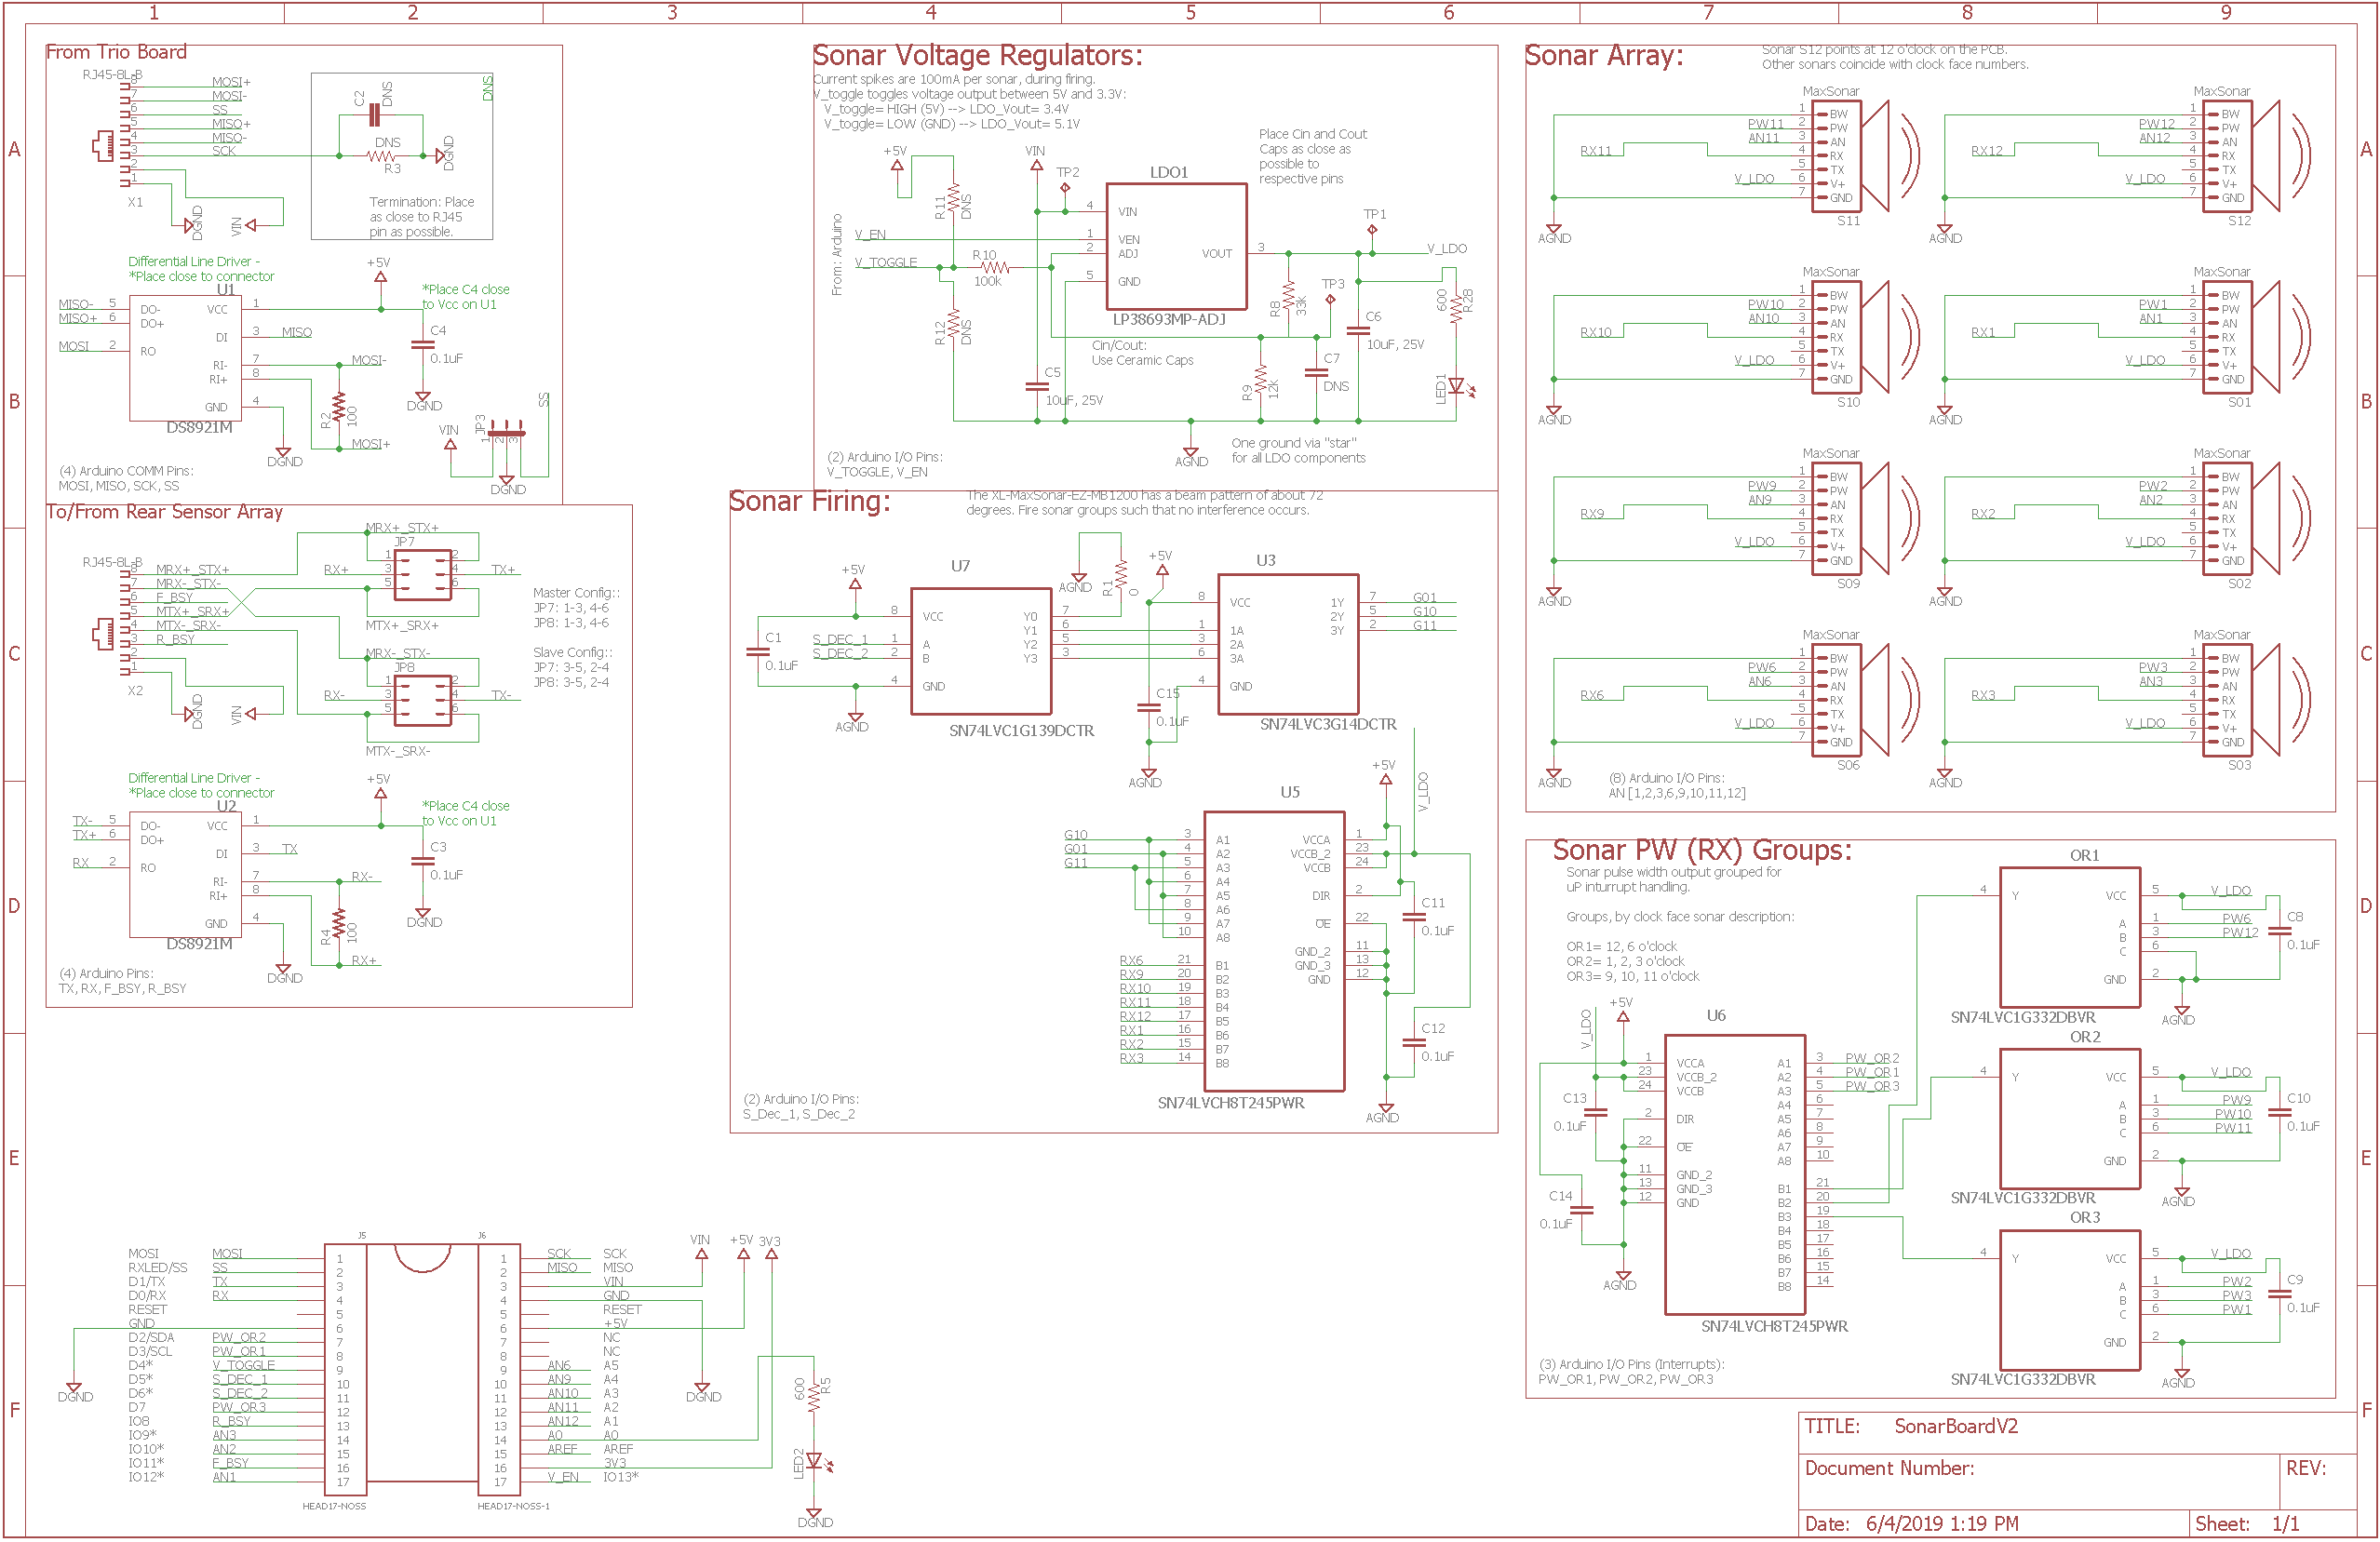The image size is (2380, 1542).
Task: Click the IO13* pin label on header
Action: coord(620,1476)
